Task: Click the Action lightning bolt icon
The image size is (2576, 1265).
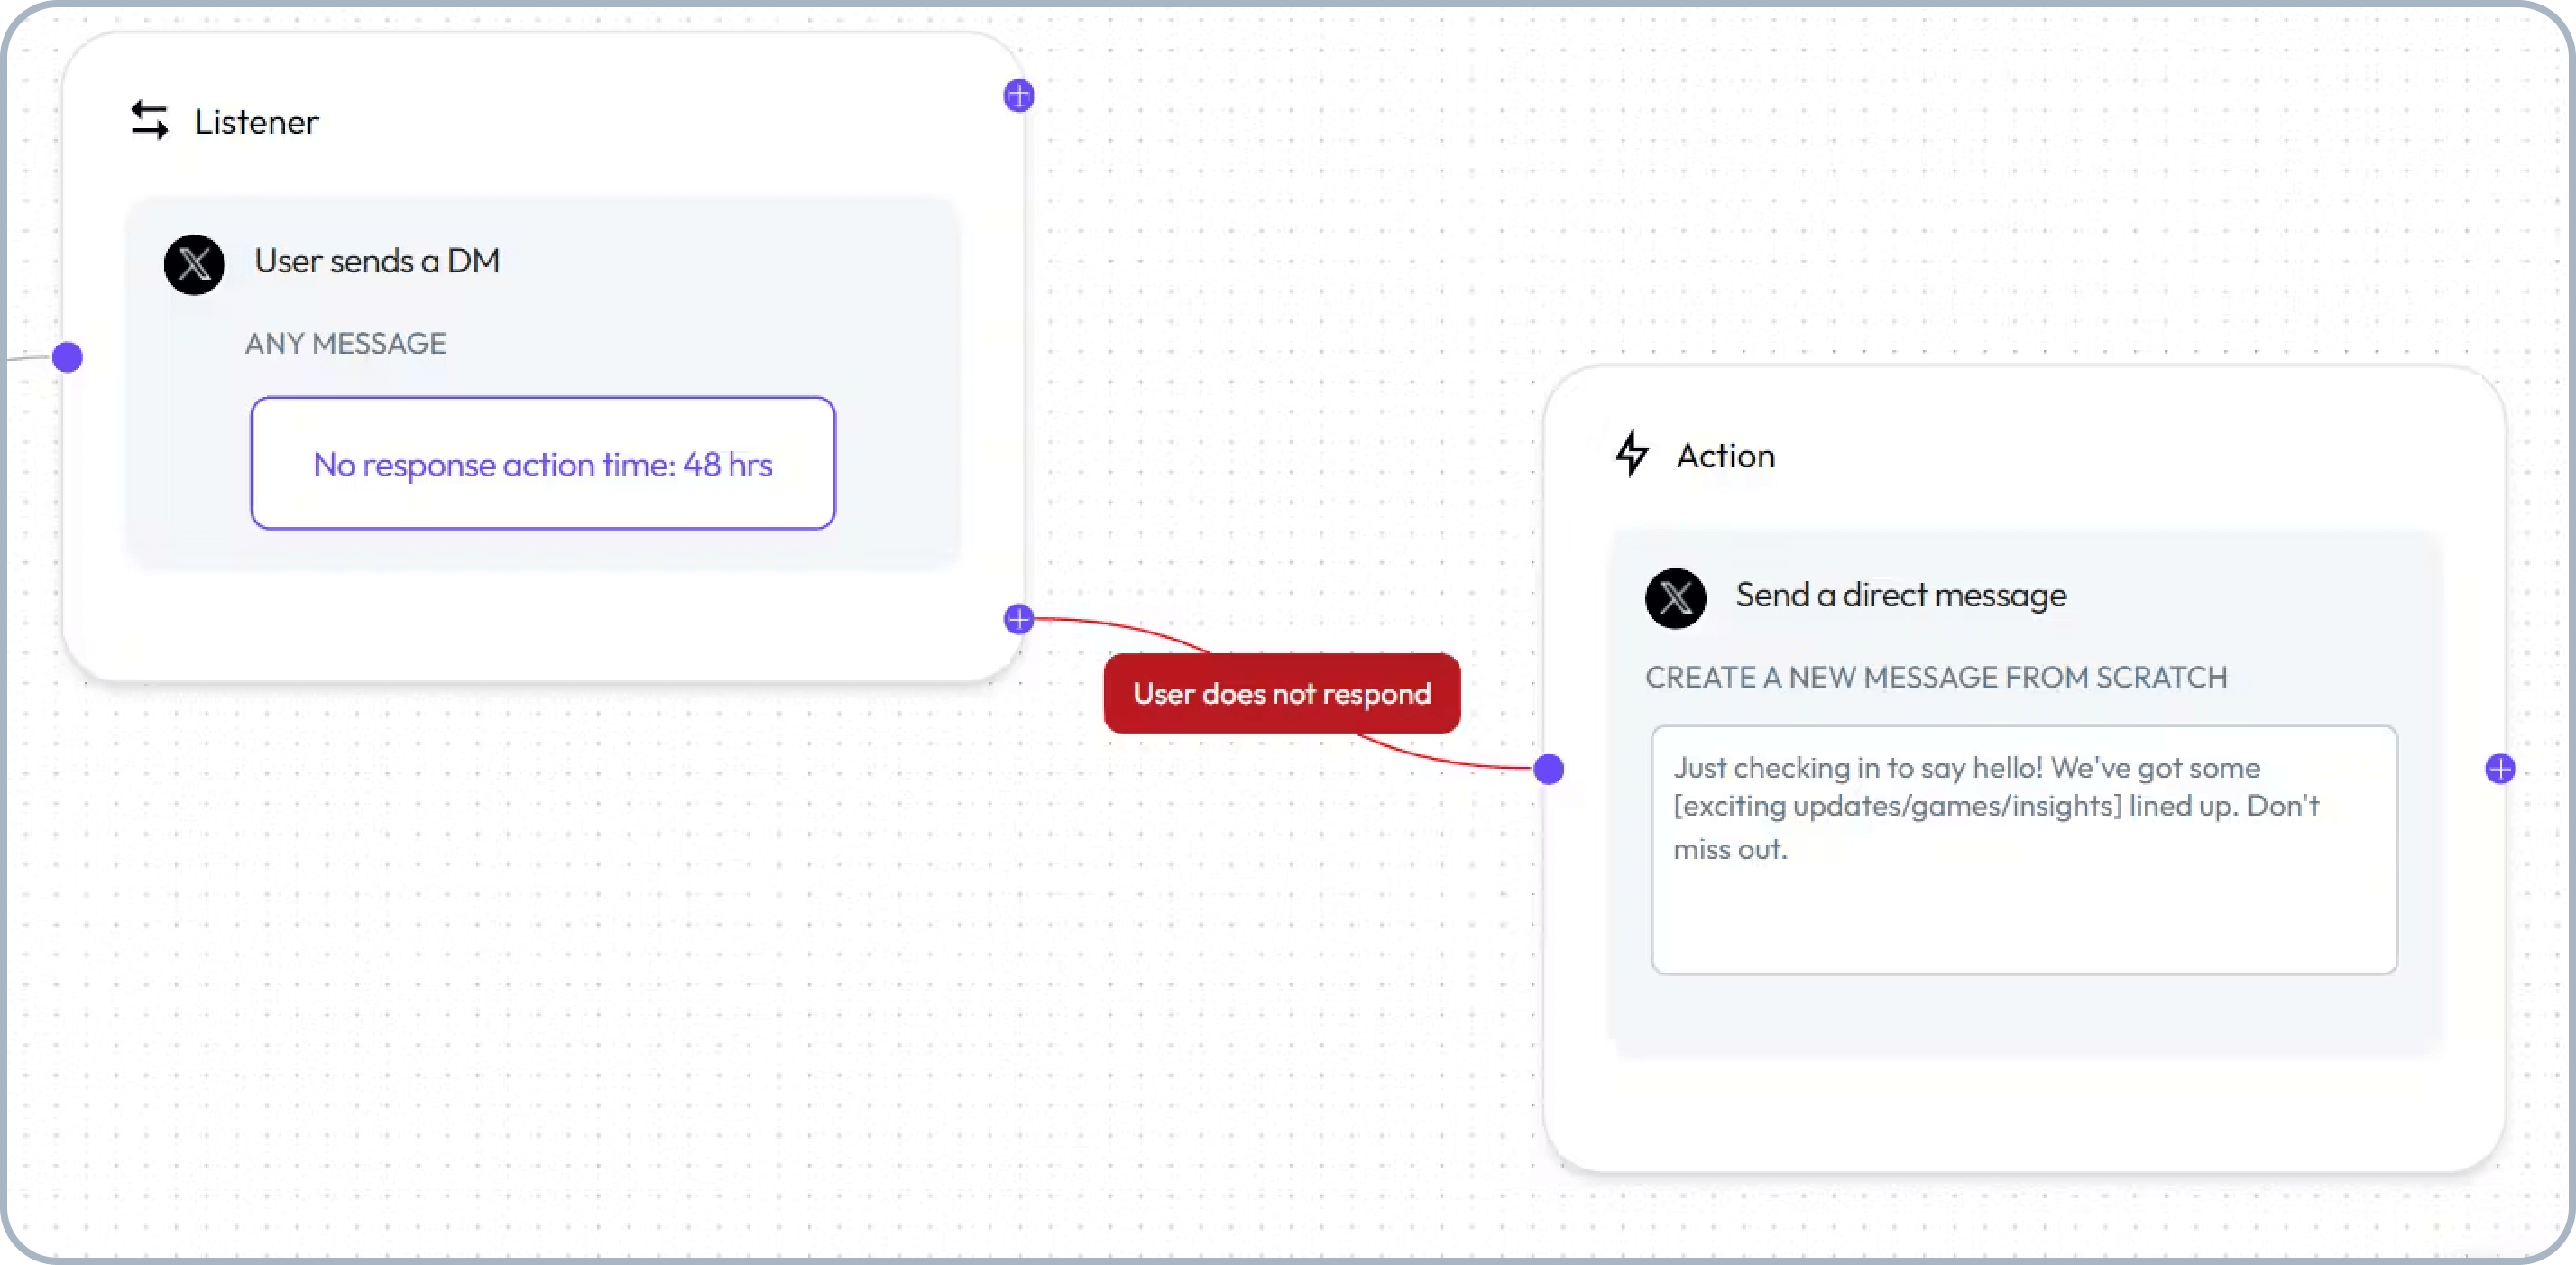Action: tap(1632, 454)
